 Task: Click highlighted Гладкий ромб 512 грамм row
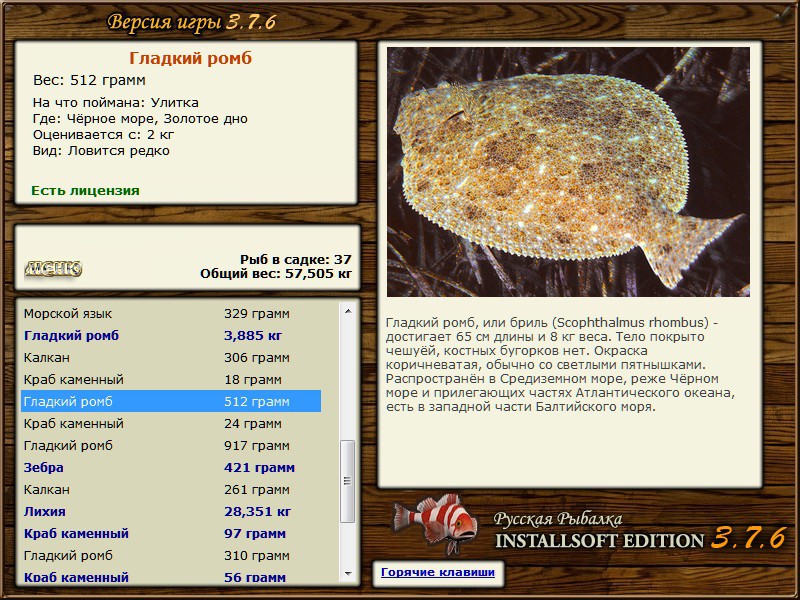(170, 402)
